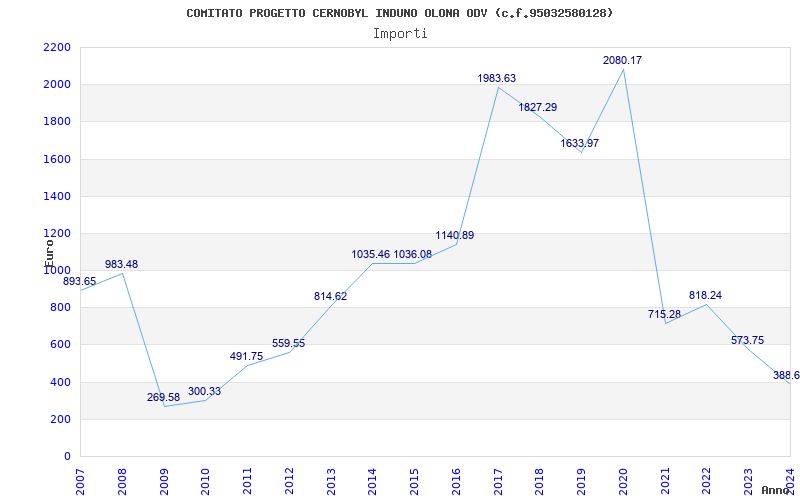Click the 2020 x-axis label
Image resolution: width=800 pixels, height=500 pixels.
pos(623,481)
